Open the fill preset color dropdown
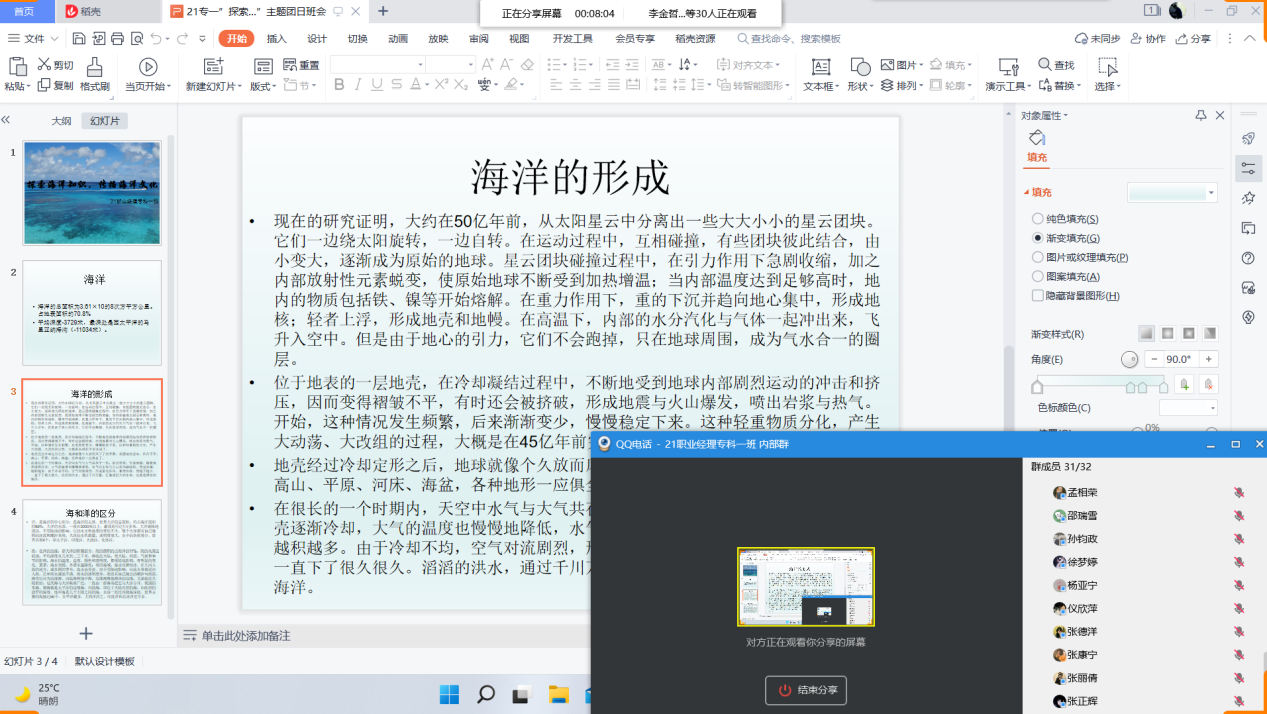1267x714 pixels. coord(1211,193)
